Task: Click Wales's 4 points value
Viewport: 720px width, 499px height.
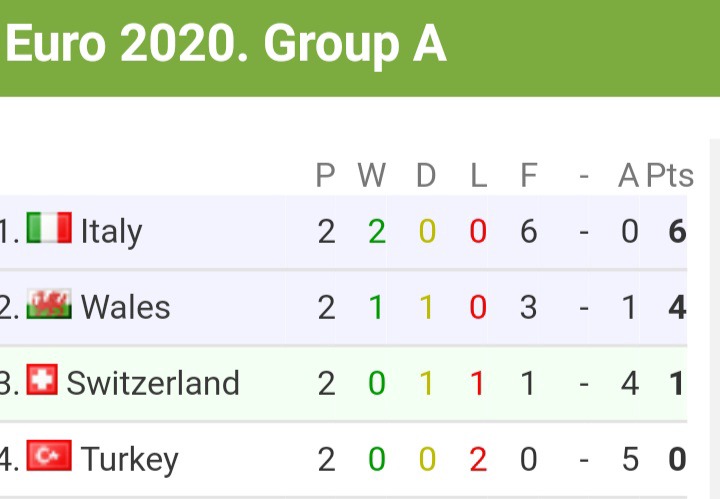Action: 677,307
